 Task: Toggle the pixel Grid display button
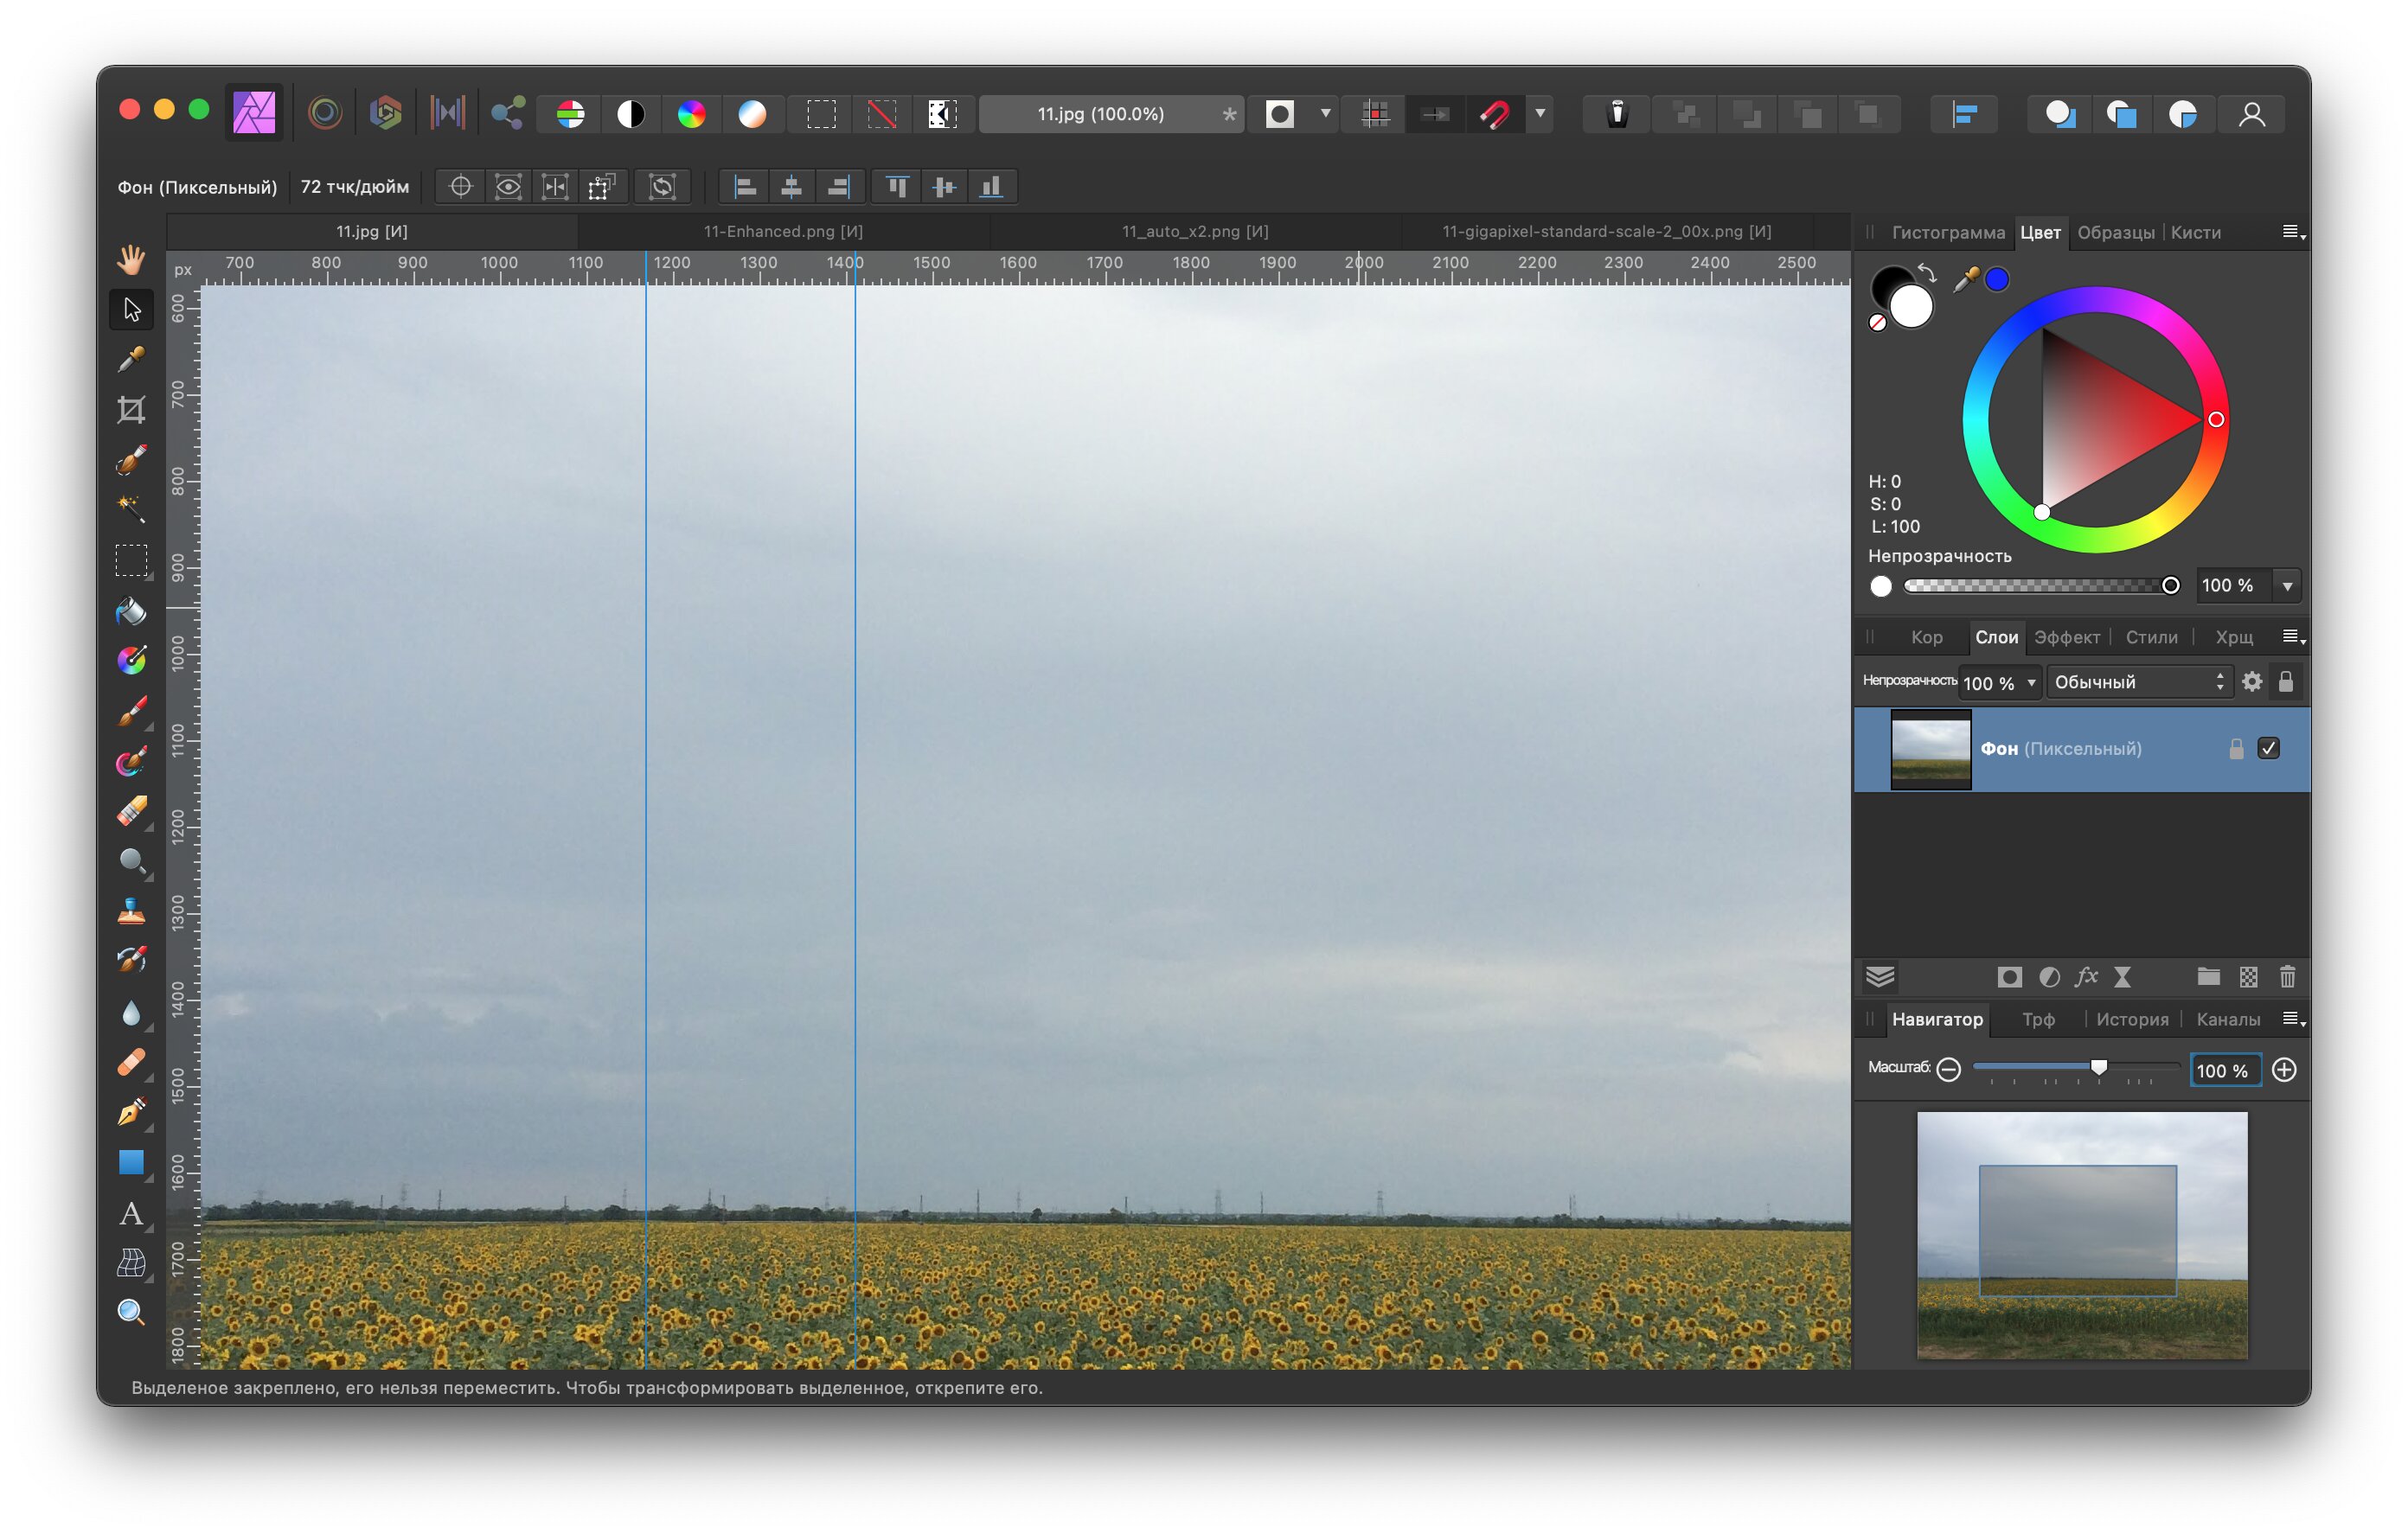1376,114
